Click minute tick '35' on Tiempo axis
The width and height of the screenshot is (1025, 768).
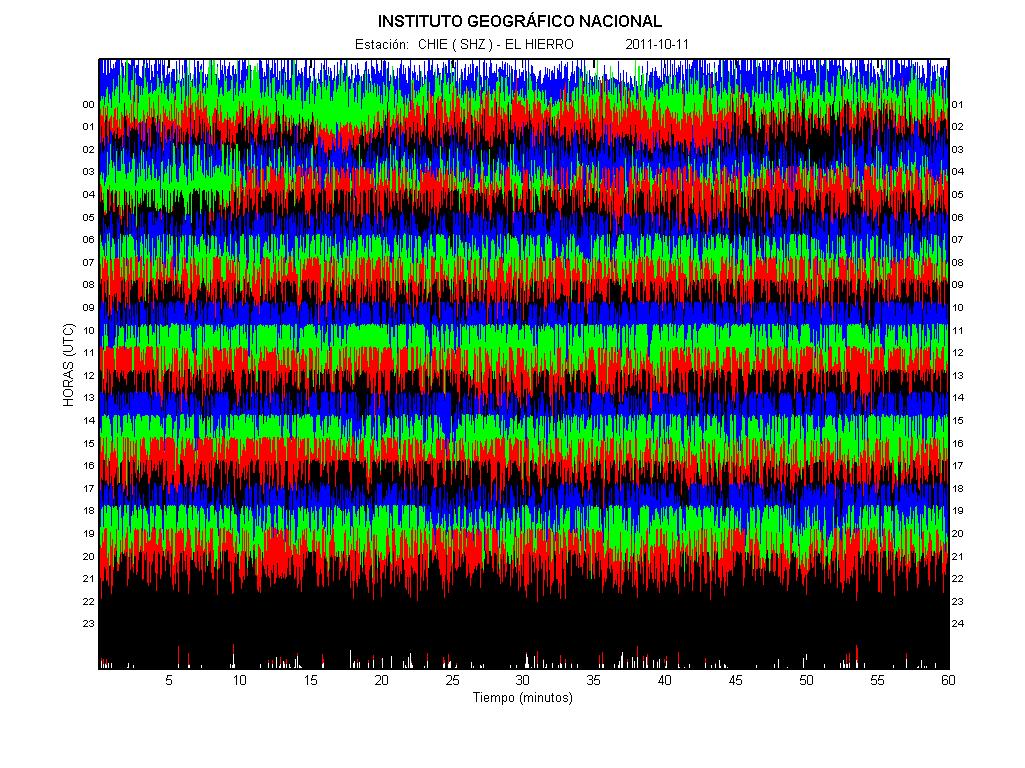pyautogui.click(x=594, y=680)
